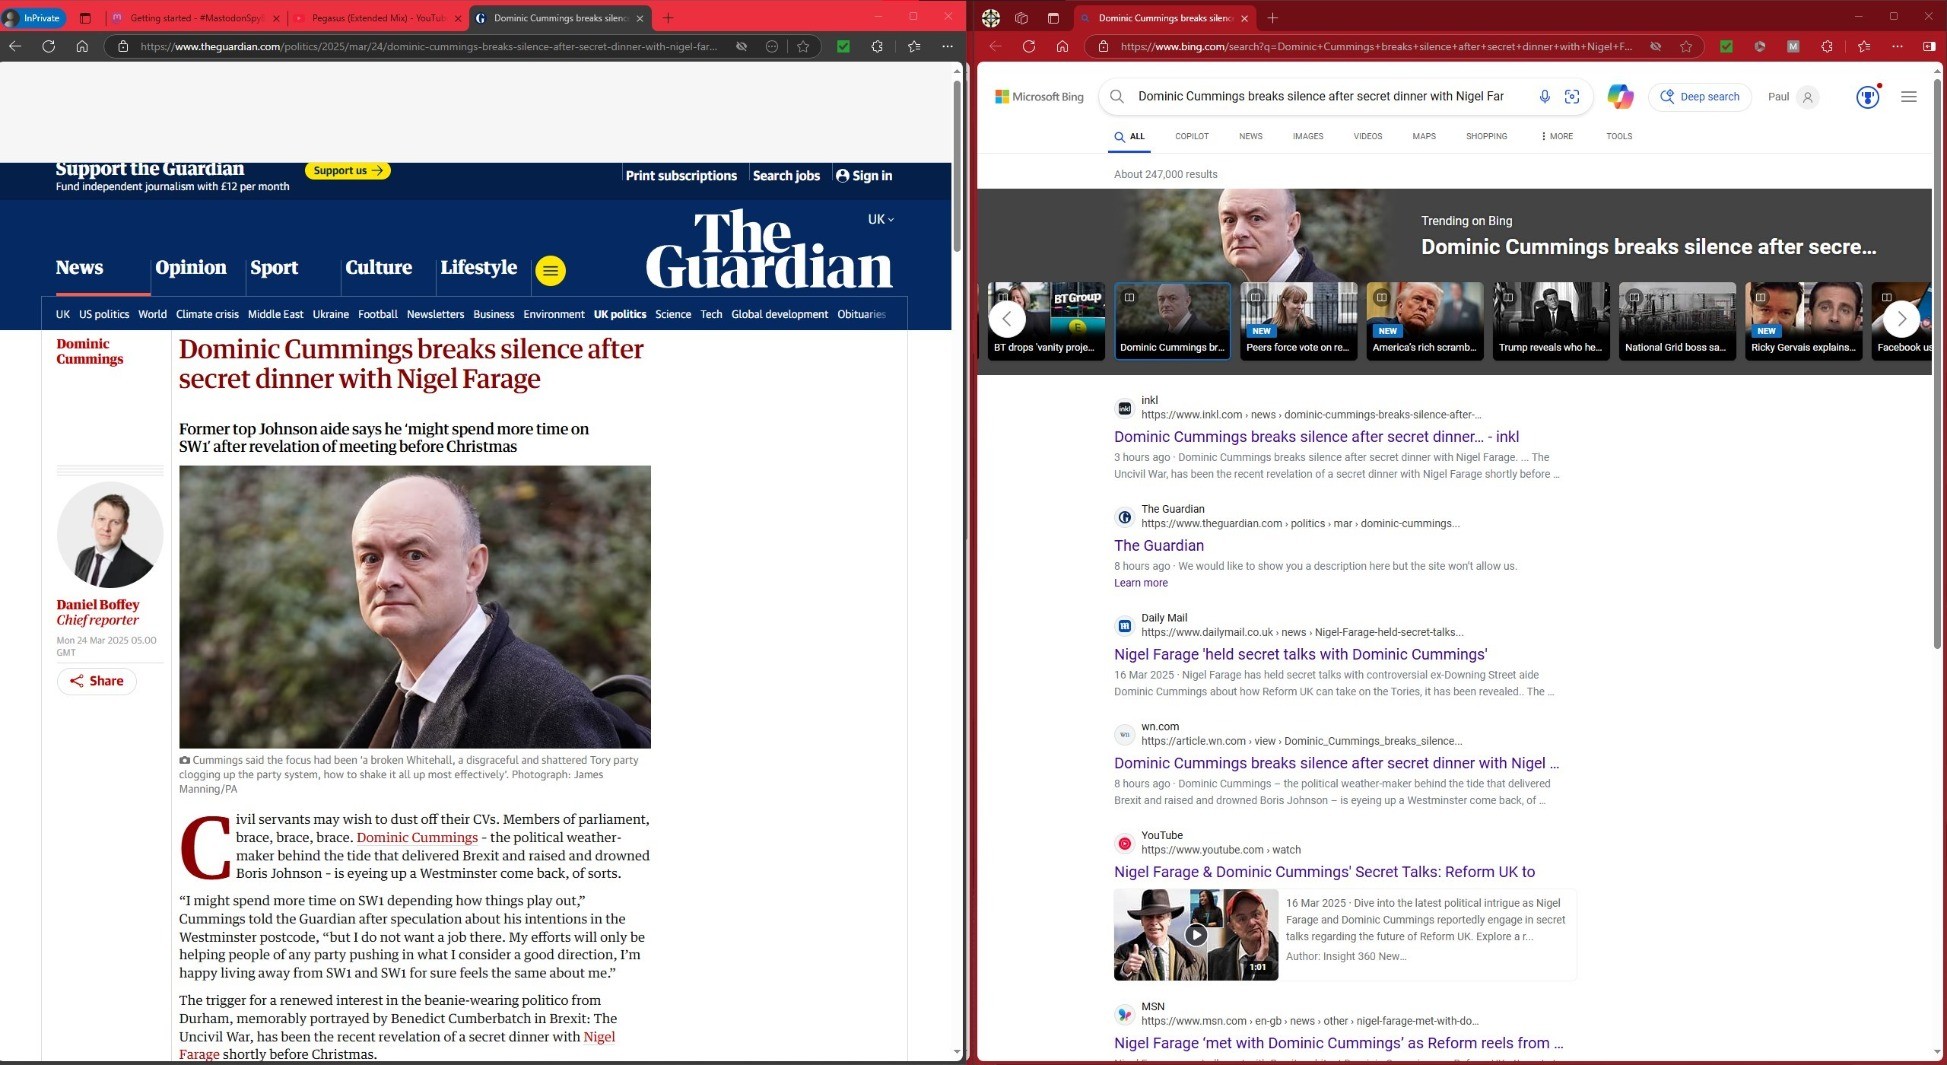Open the yellow hamburger menu on Guardian
Viewport: 1947px width, 1065px height.
(x=550, y=270)
